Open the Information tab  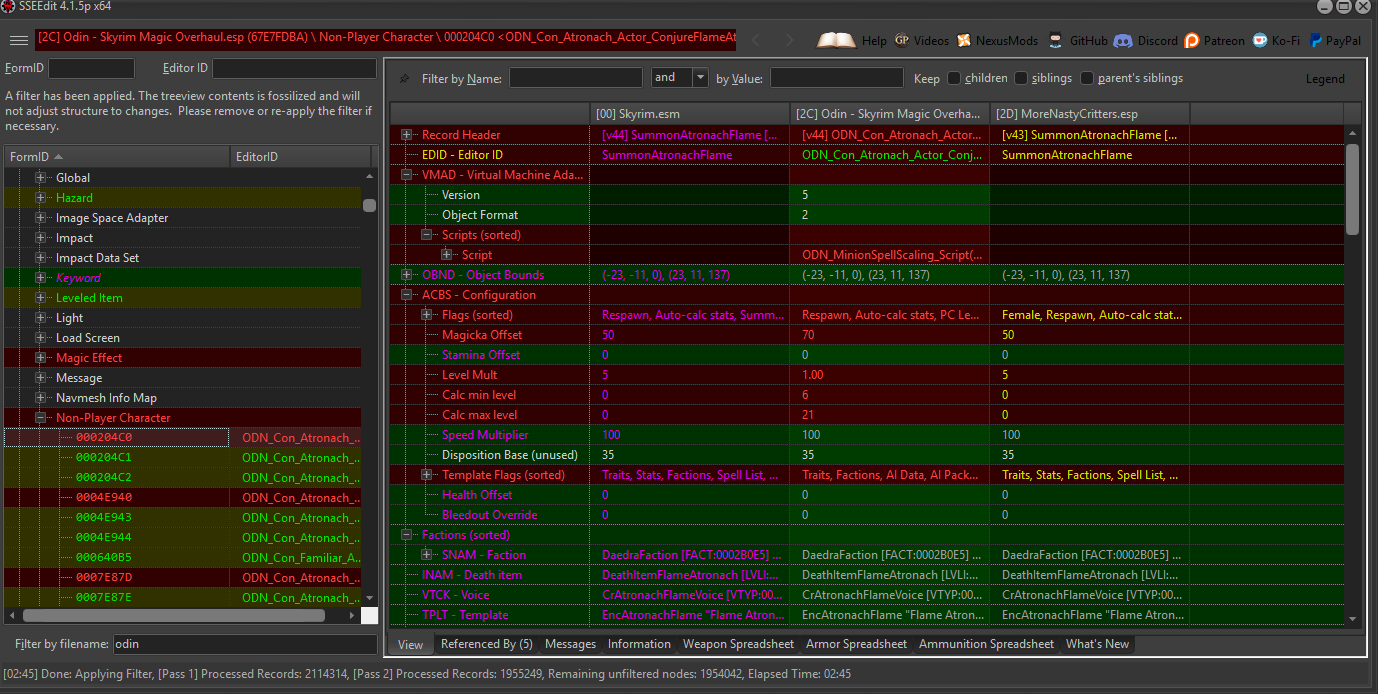pos(639,644)
